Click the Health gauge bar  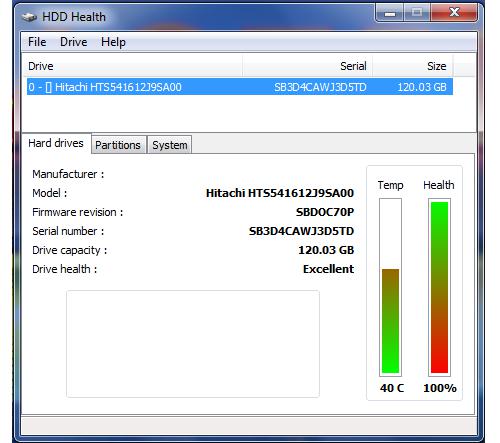click(x=439, y=287)
